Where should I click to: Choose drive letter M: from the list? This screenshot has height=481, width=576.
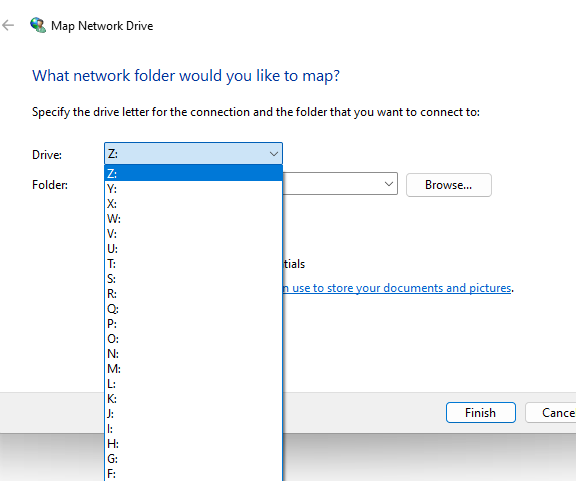tap(194, 369)
